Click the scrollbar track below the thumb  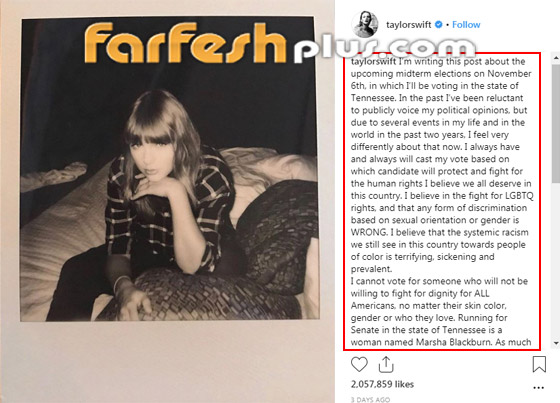556,261
